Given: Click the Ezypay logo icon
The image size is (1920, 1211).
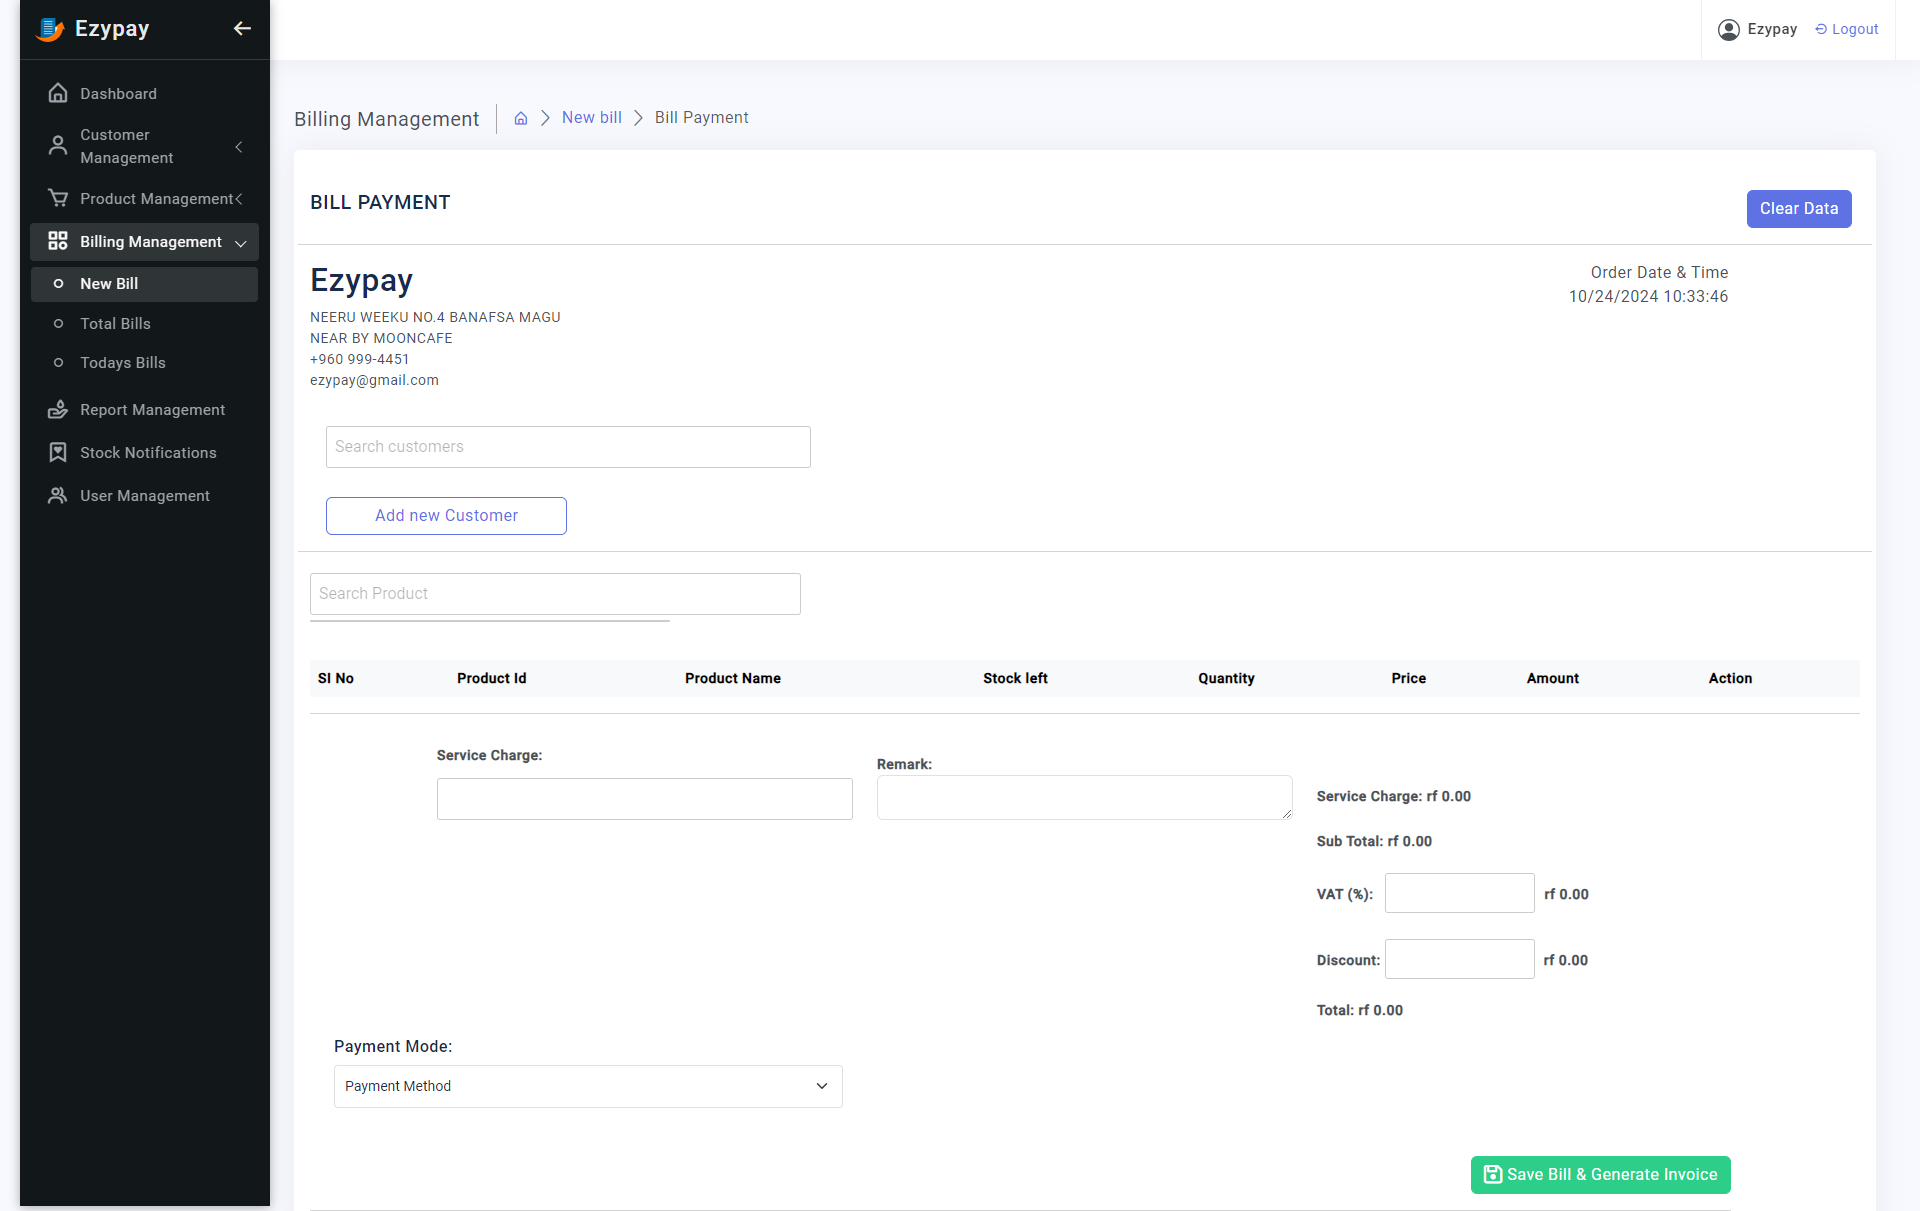Looking at the screenshot, I should (50, 29).
